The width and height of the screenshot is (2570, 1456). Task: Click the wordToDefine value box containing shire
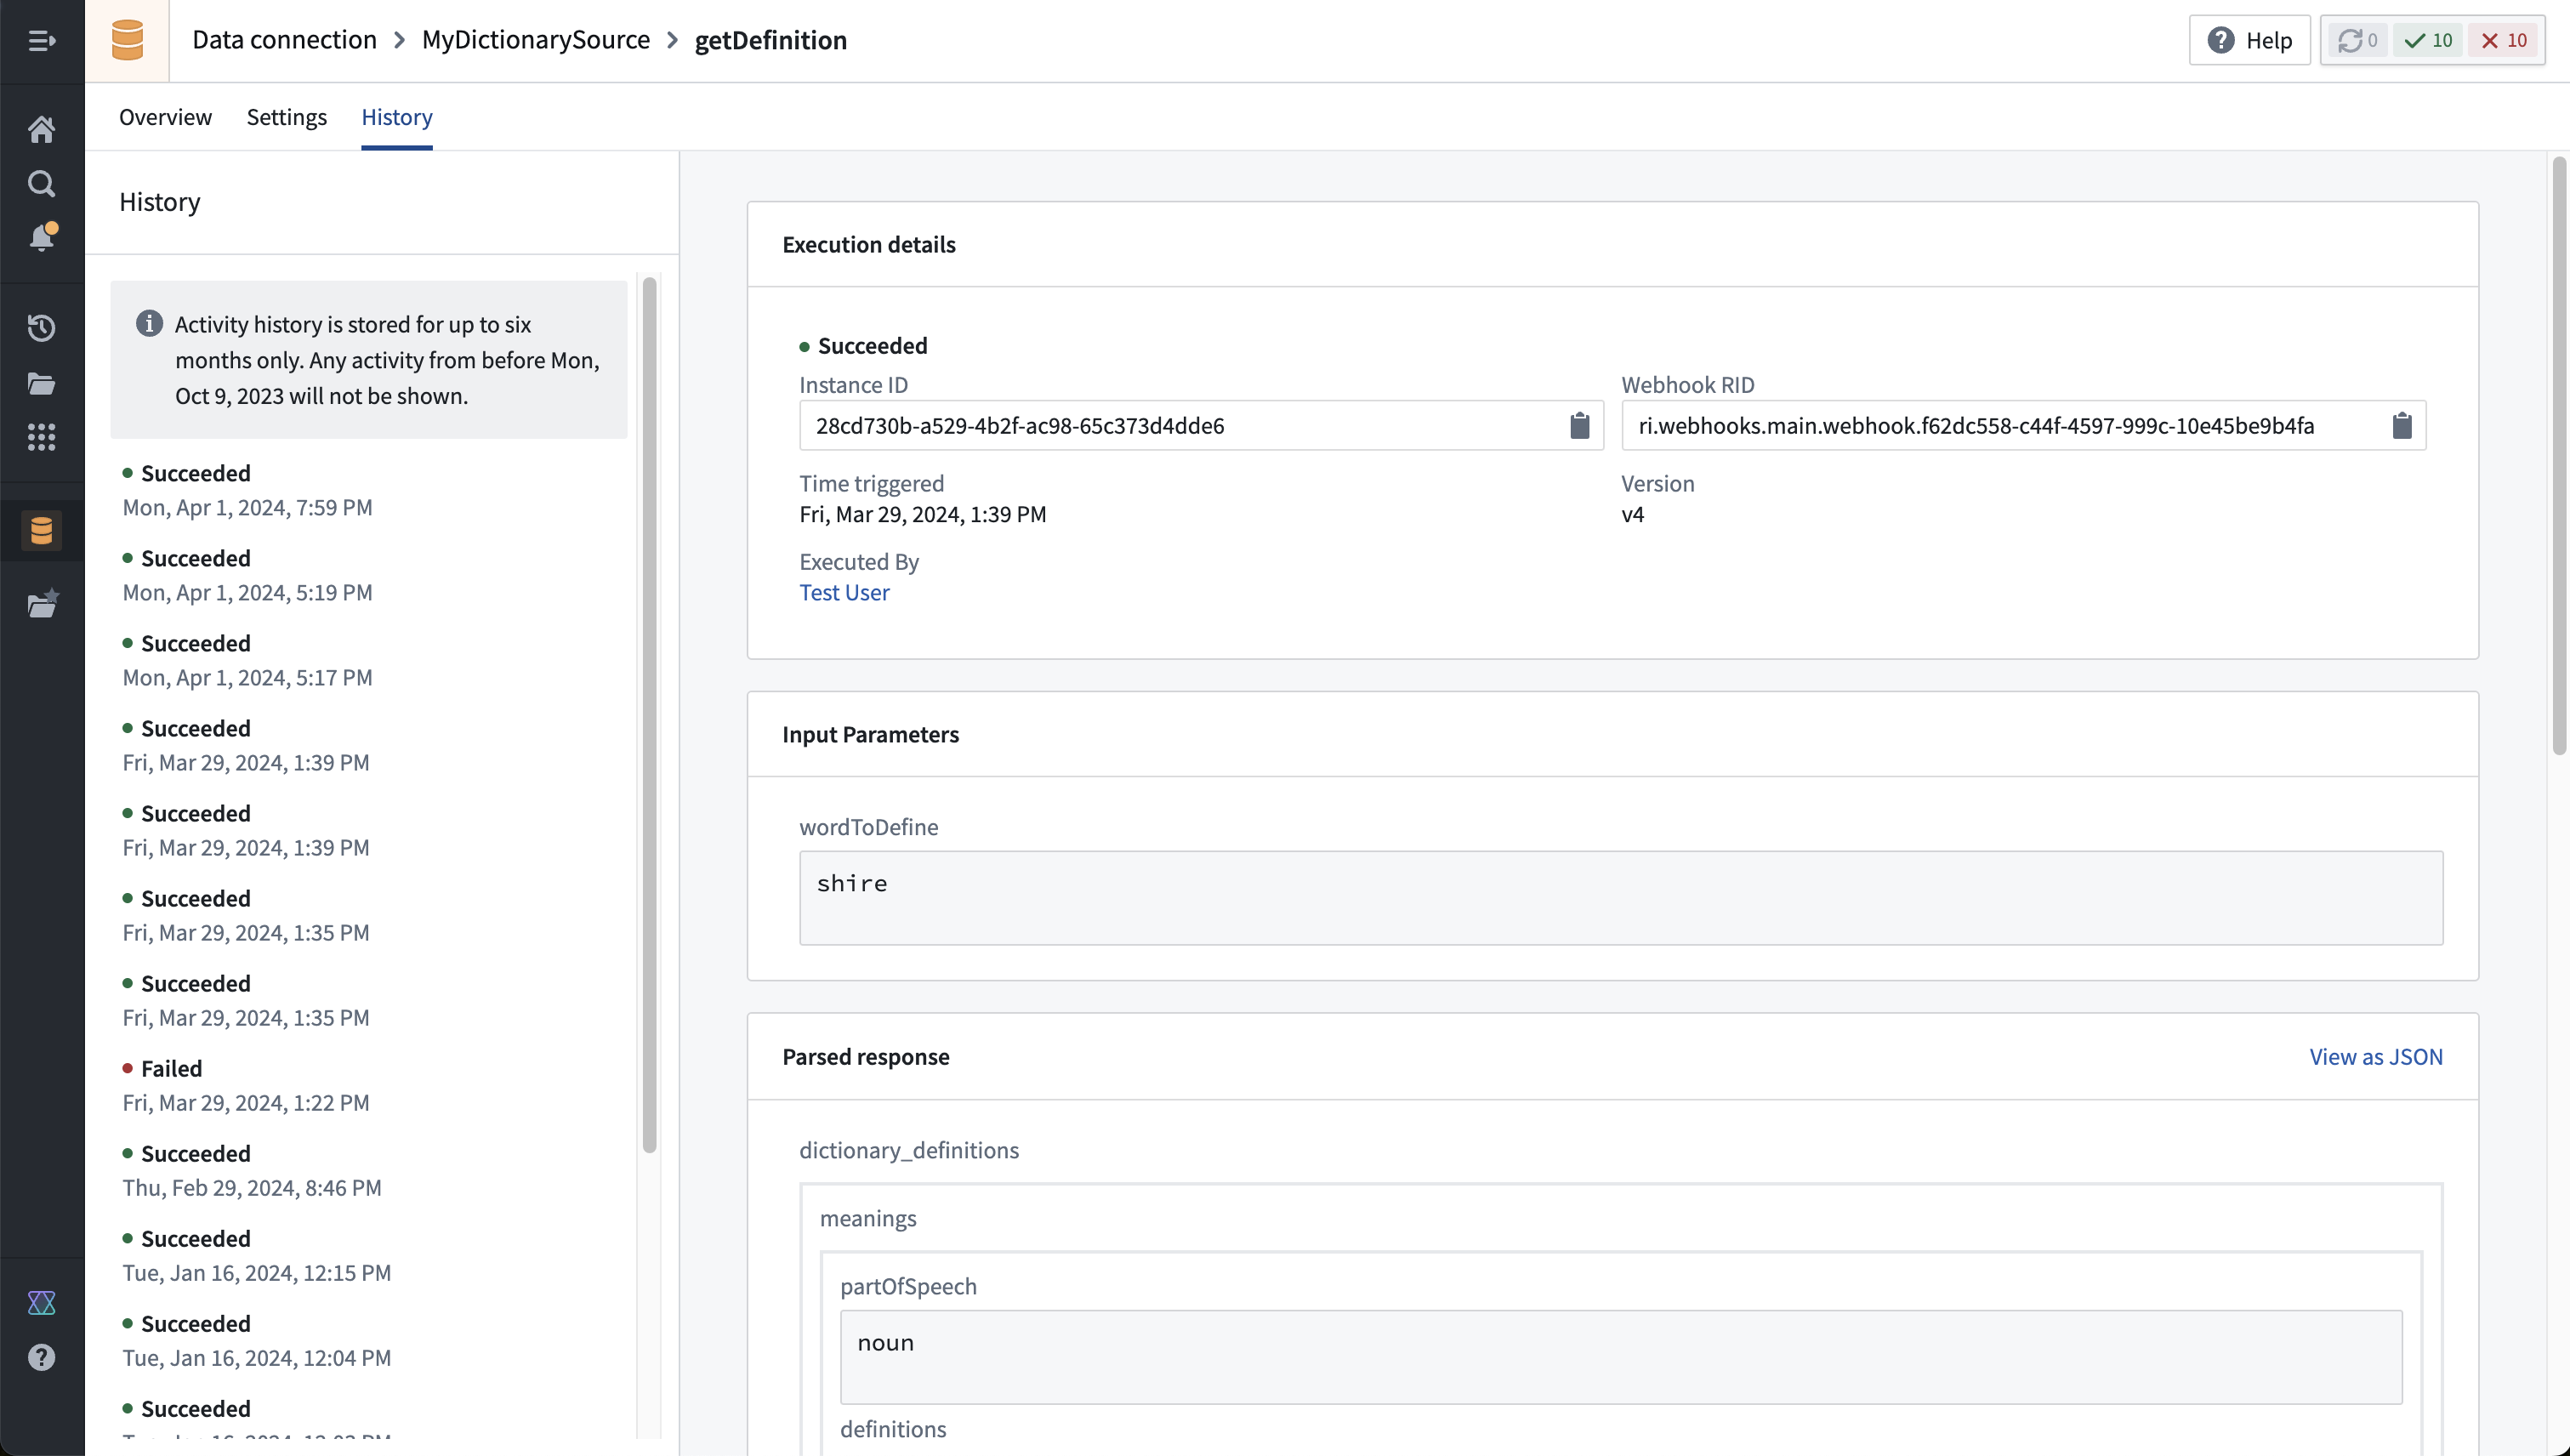[x=1620, y=897]
